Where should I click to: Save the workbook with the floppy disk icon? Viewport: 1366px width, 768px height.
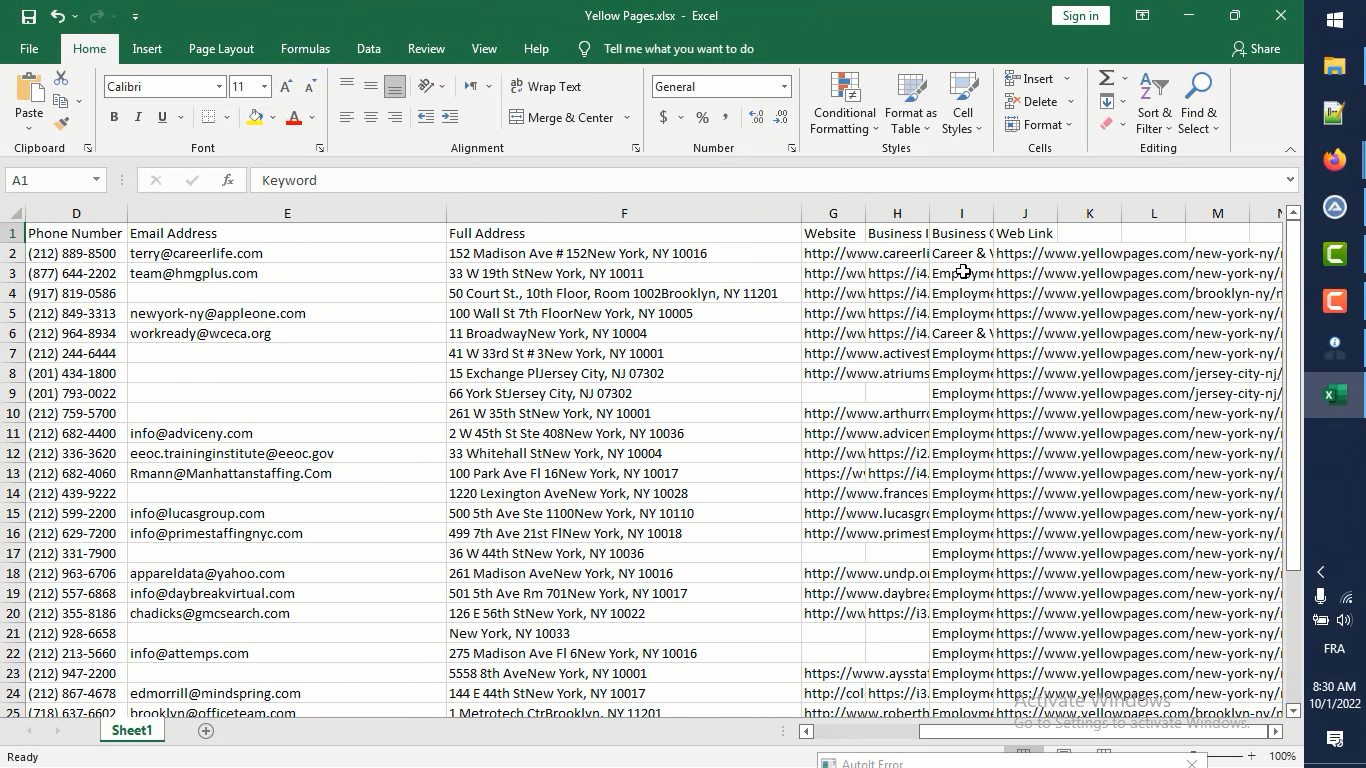(x=28, y=16)
